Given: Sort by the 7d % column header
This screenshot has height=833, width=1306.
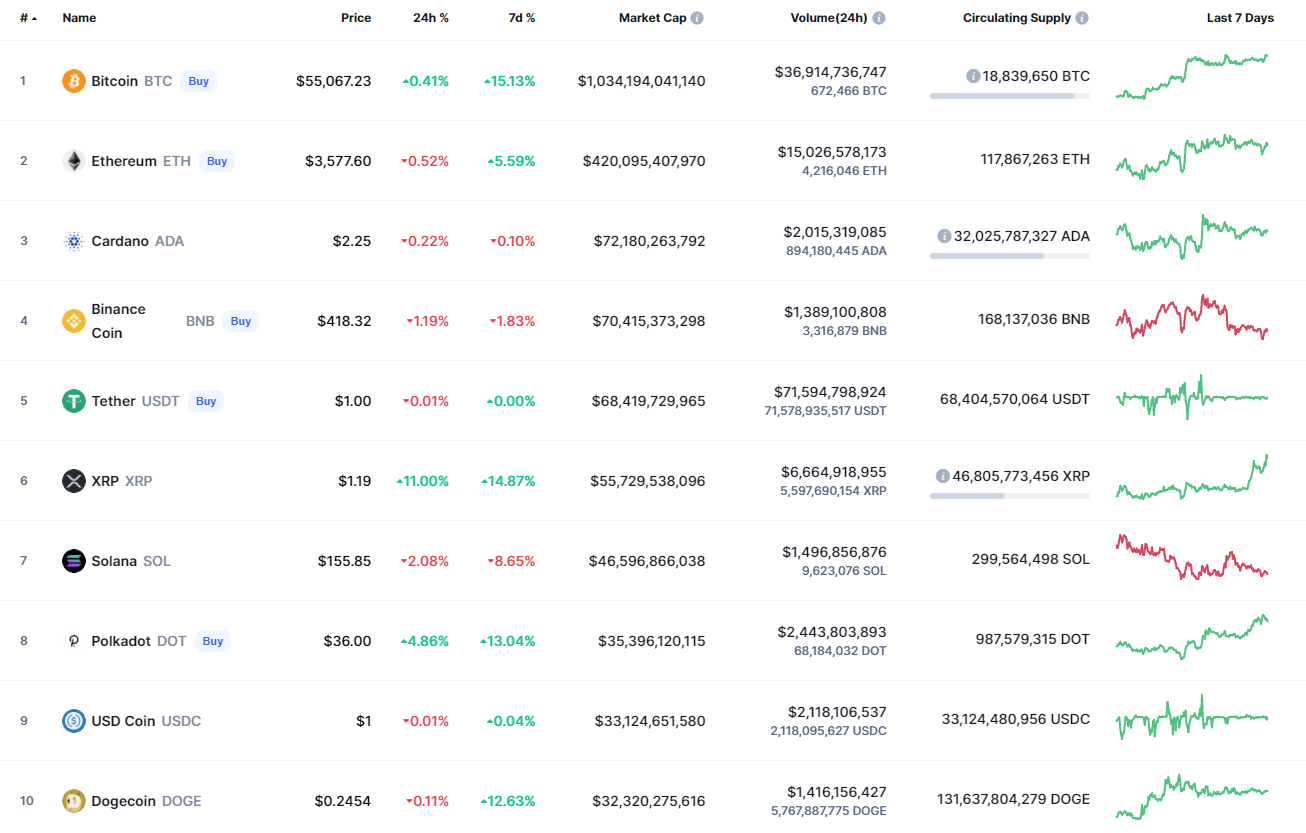Looking at the screenshot, I should pyautogui.click(x=521, y=18).
